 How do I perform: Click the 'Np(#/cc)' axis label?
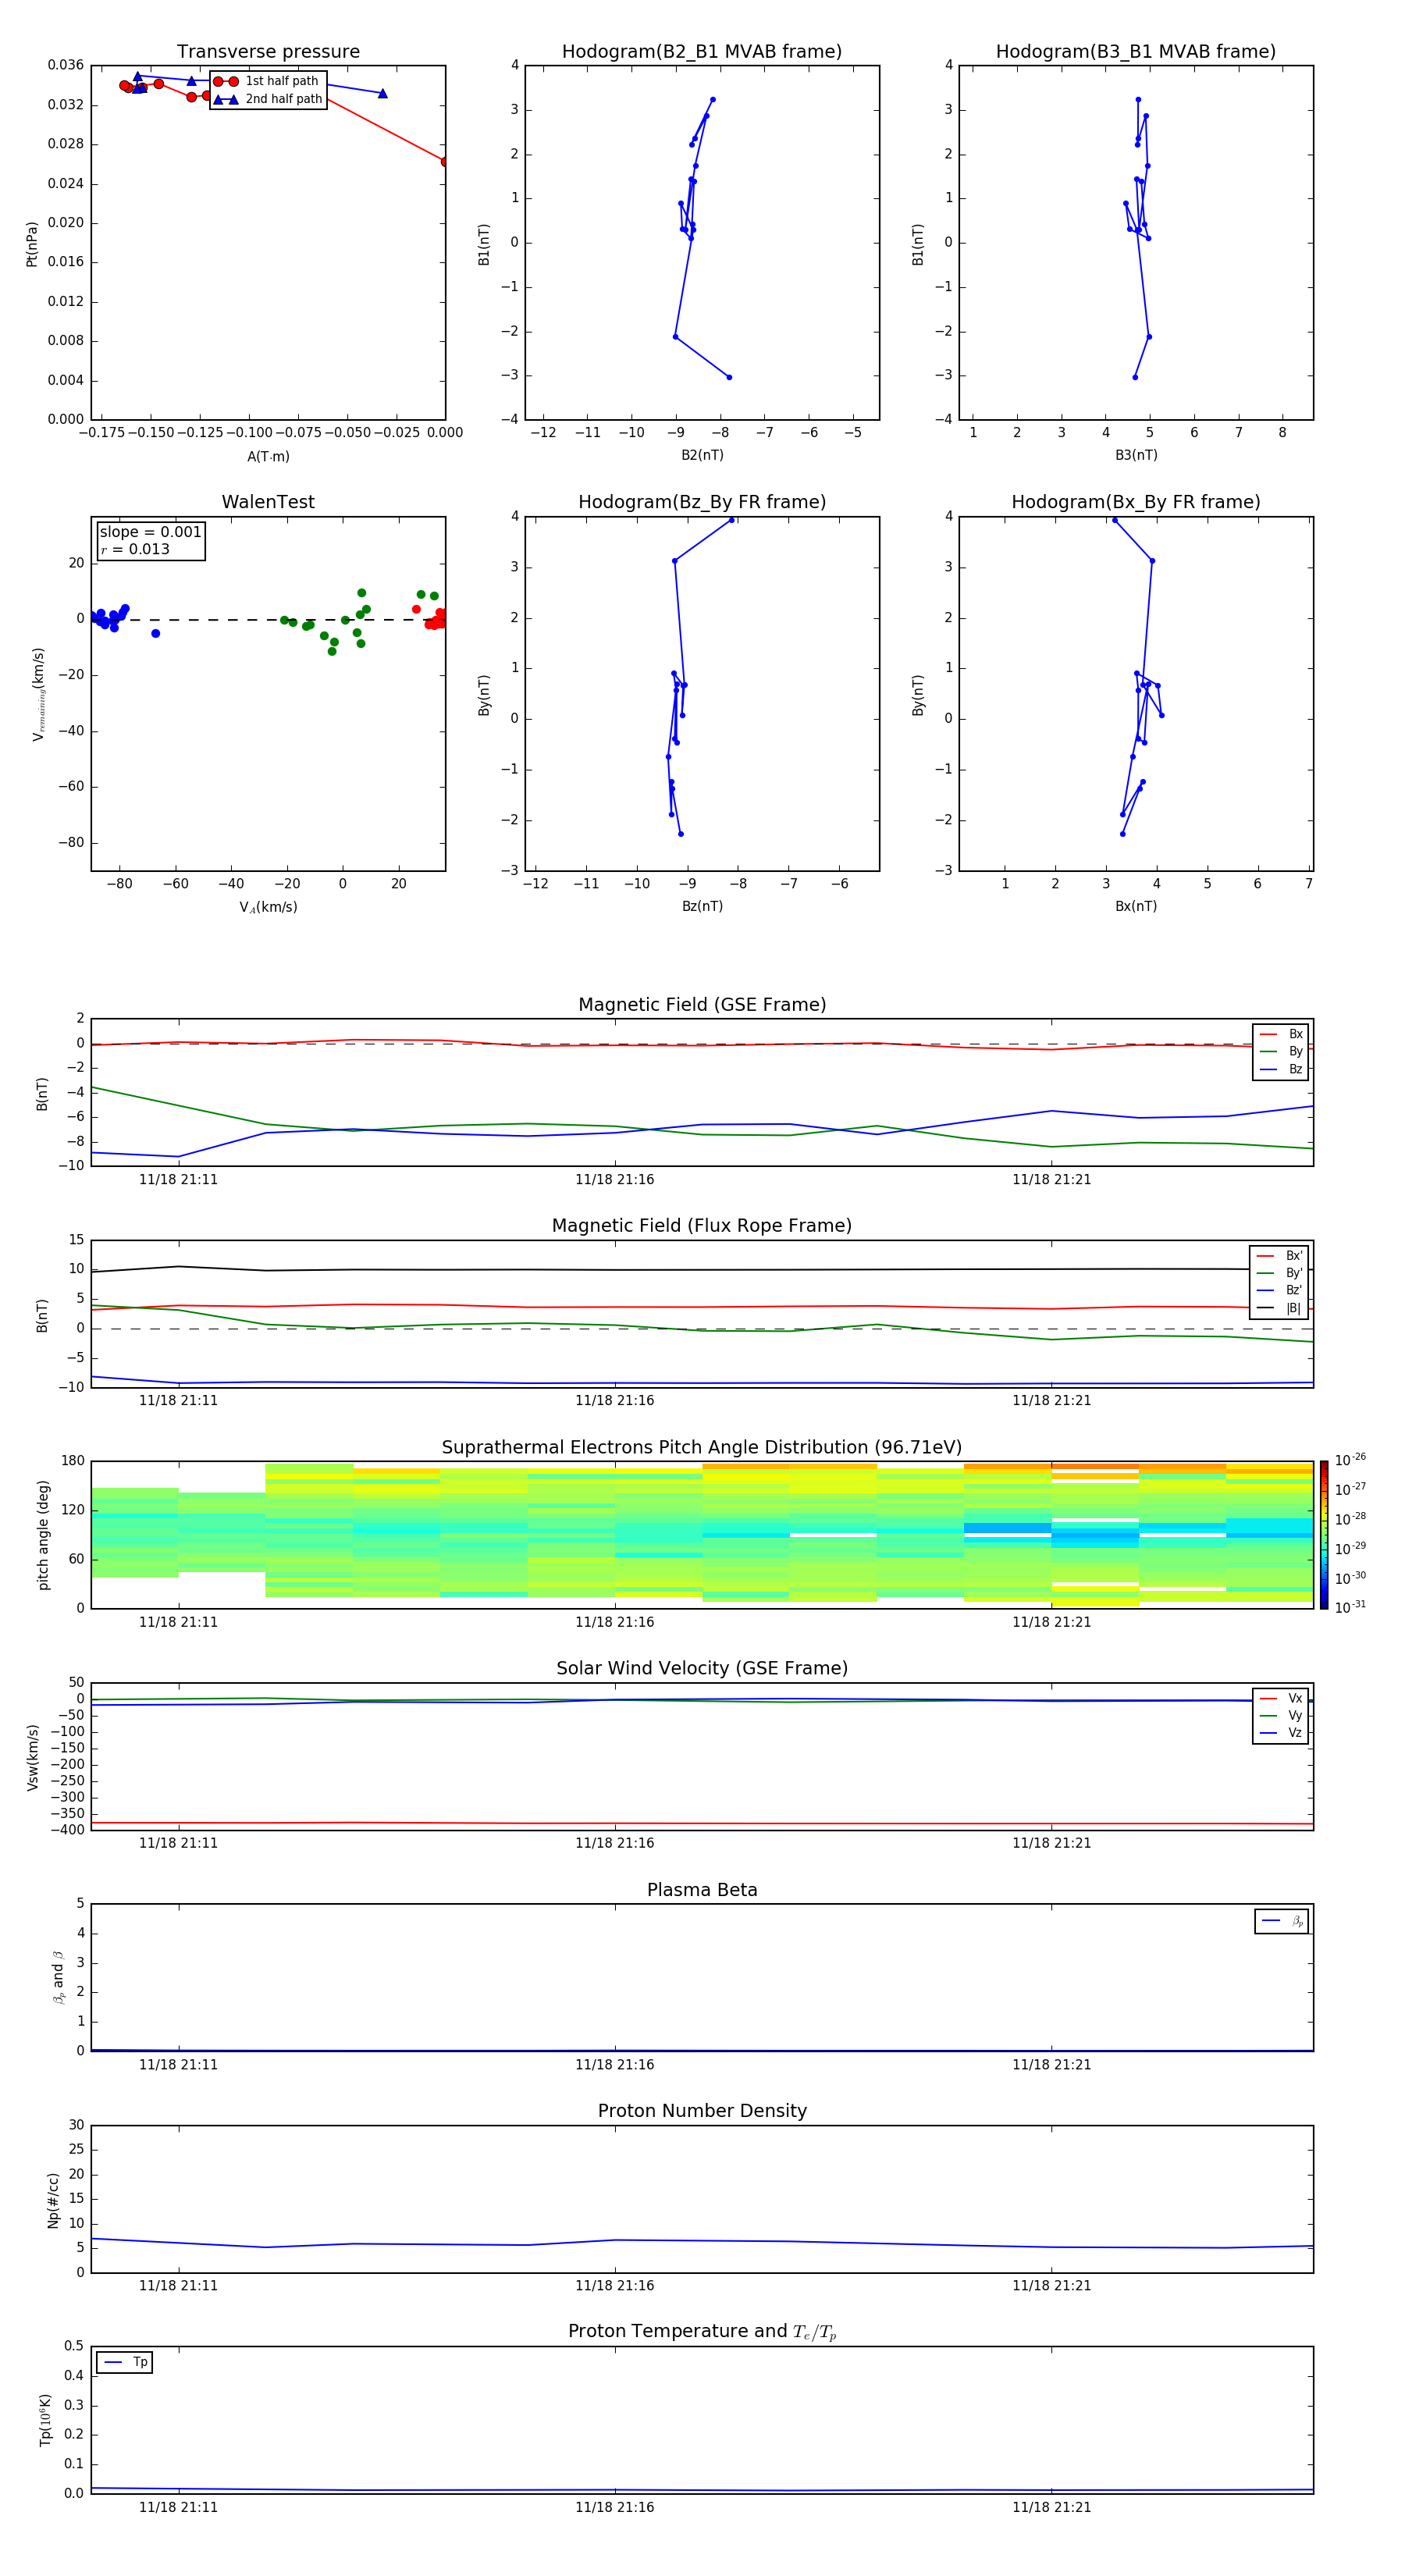pyautogui.click(x=53, y=2200)
